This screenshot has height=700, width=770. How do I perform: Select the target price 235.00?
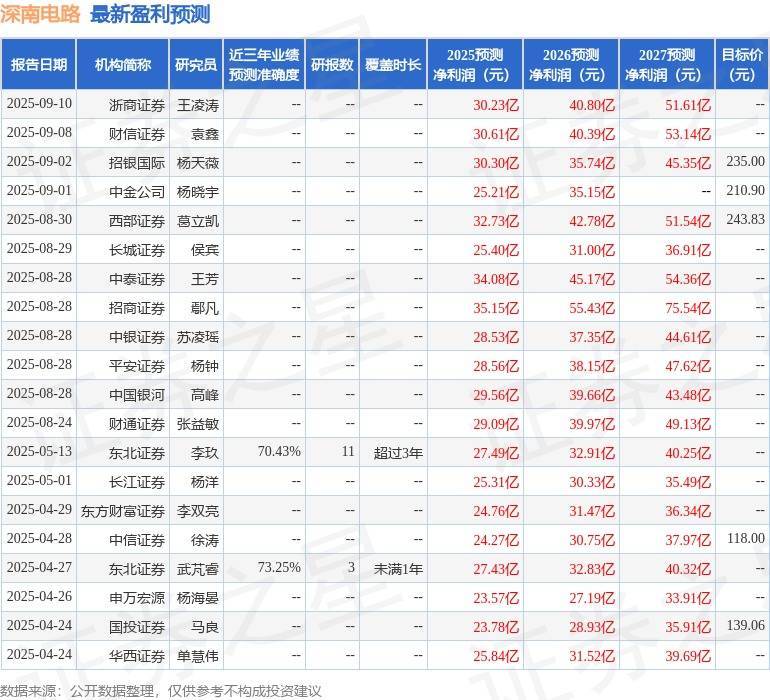(x=745, y=162)
